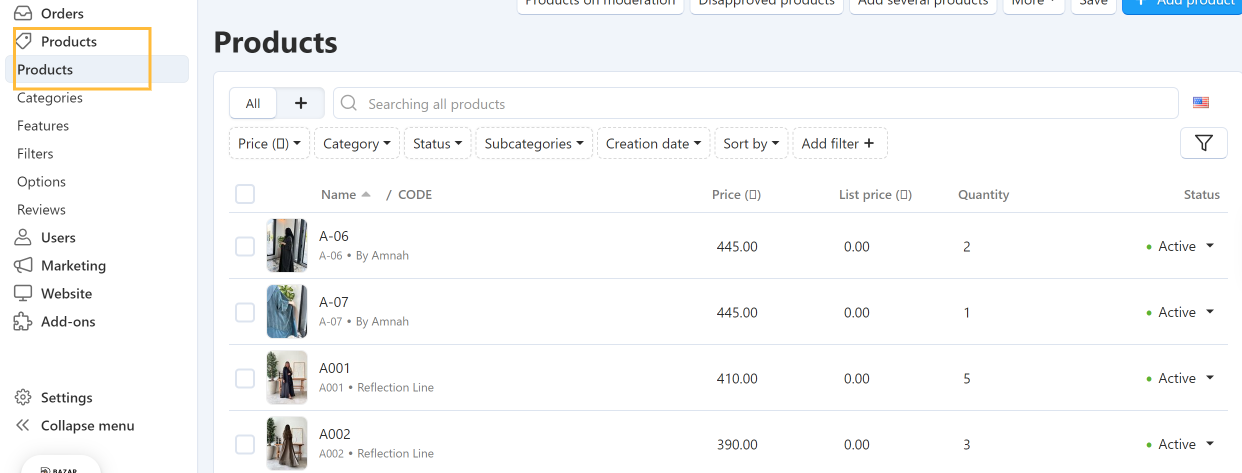Open Reviews in the sidebar
Viewport: 1242px width, 473px height.
click(x=41, y=210)
